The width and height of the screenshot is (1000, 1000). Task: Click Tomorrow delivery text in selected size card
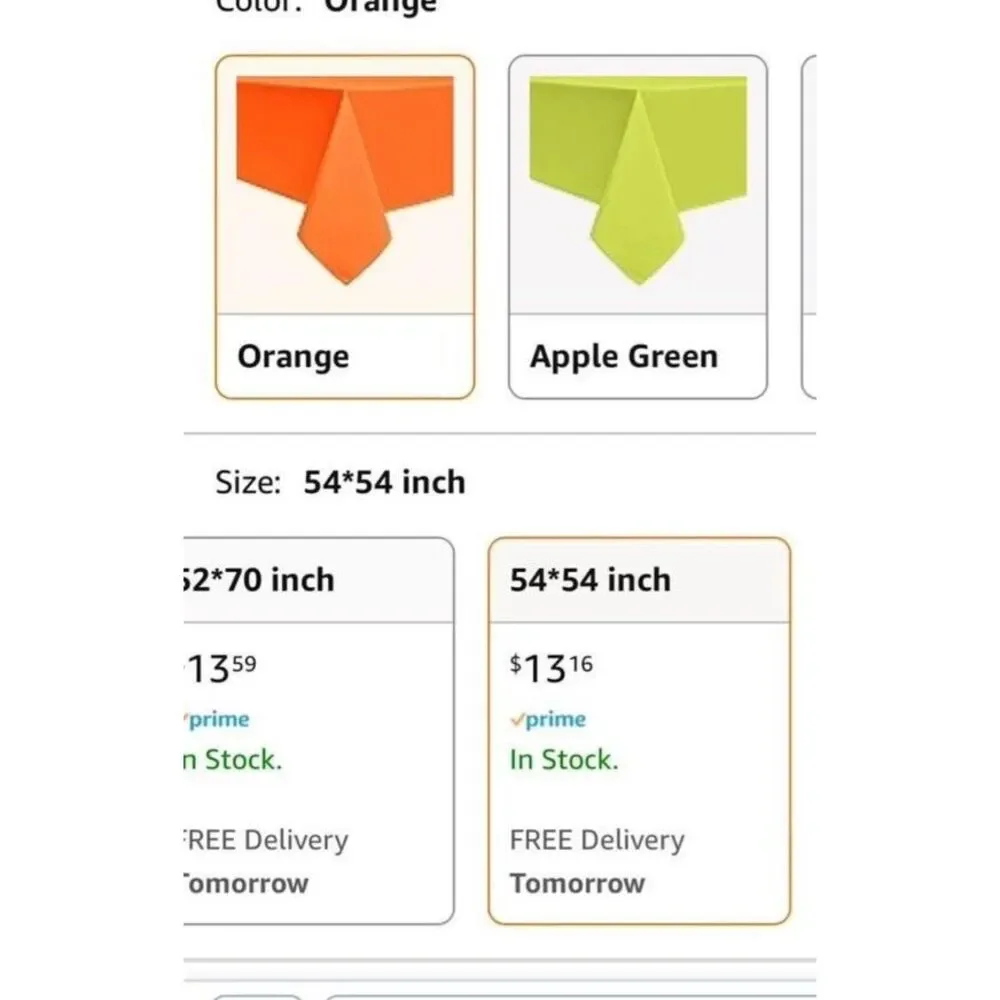[x=577, y=884]
